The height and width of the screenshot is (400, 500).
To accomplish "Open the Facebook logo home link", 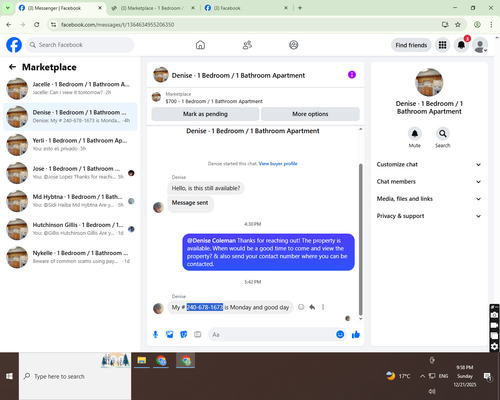I will click(14, 45).
